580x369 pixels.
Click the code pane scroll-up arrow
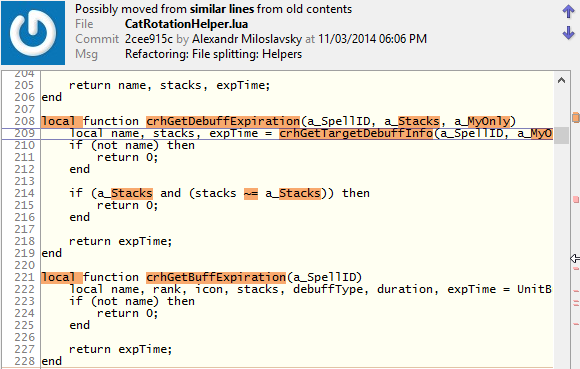[x=561, y=80]
